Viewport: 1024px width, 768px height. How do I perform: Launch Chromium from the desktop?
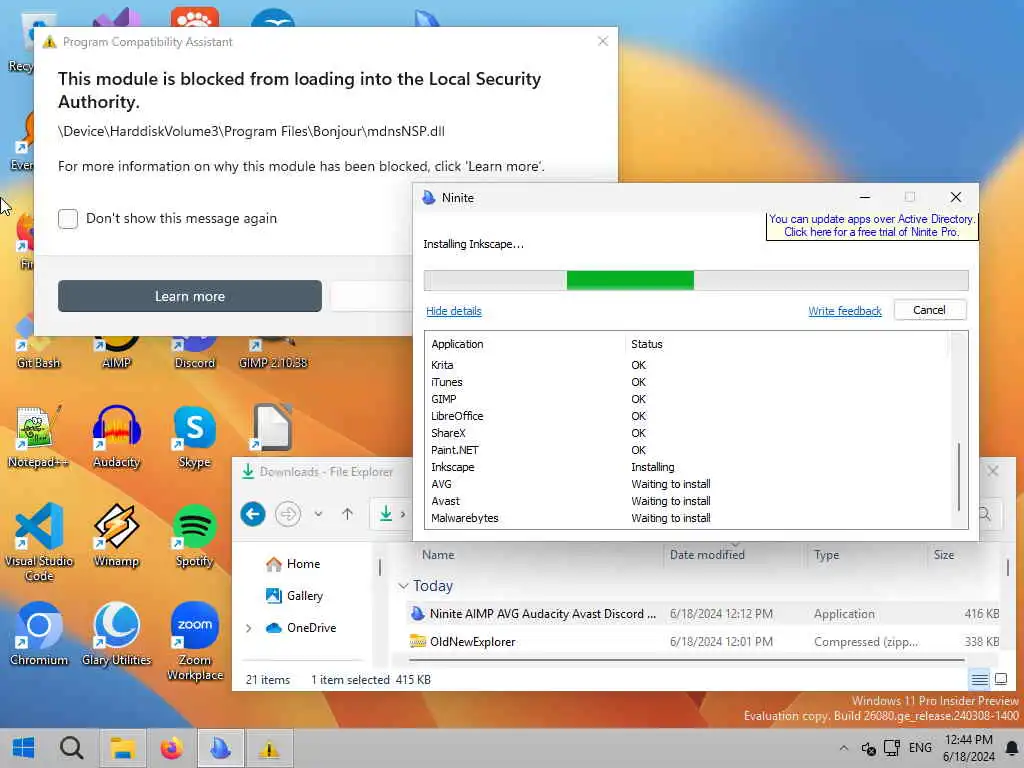(x=39, y=633)
